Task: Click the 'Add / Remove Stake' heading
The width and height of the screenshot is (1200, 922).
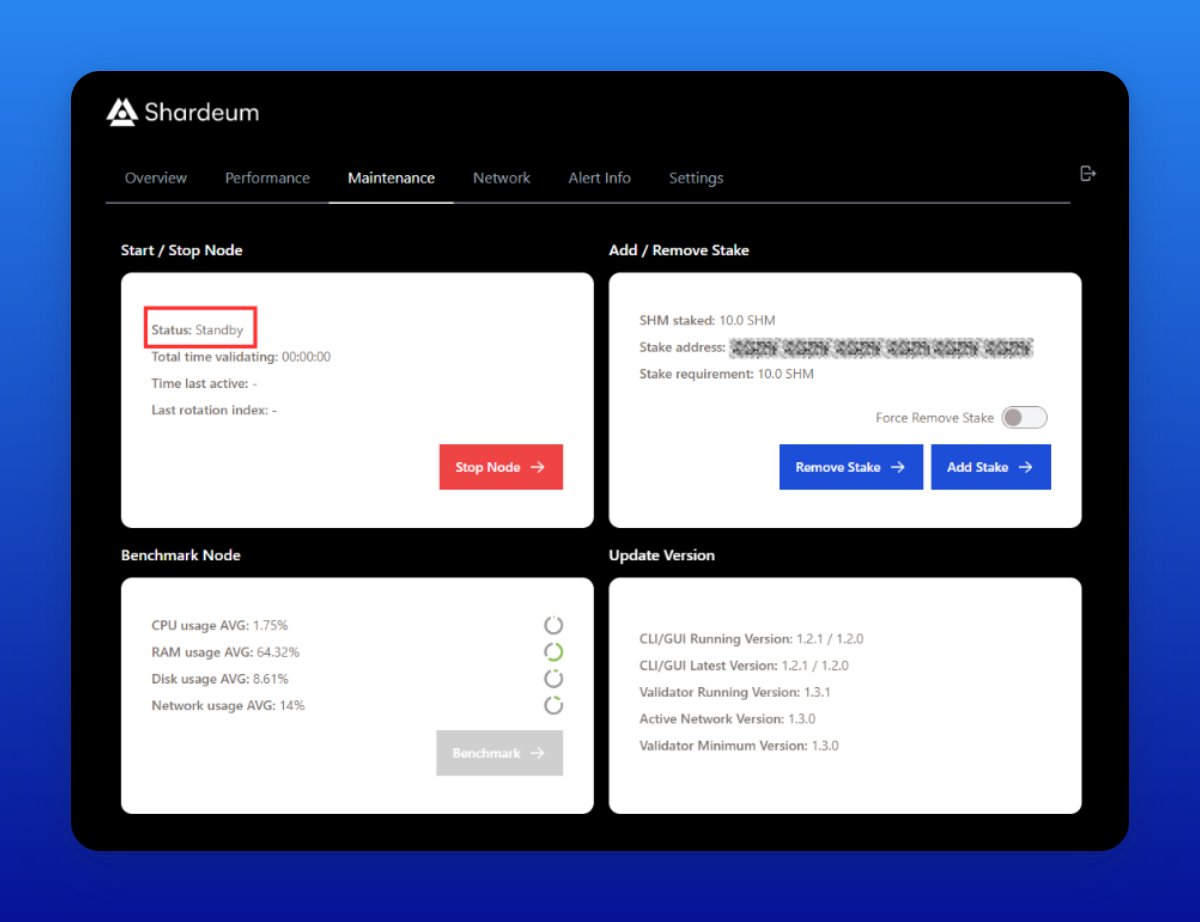Action: [679, 250]
